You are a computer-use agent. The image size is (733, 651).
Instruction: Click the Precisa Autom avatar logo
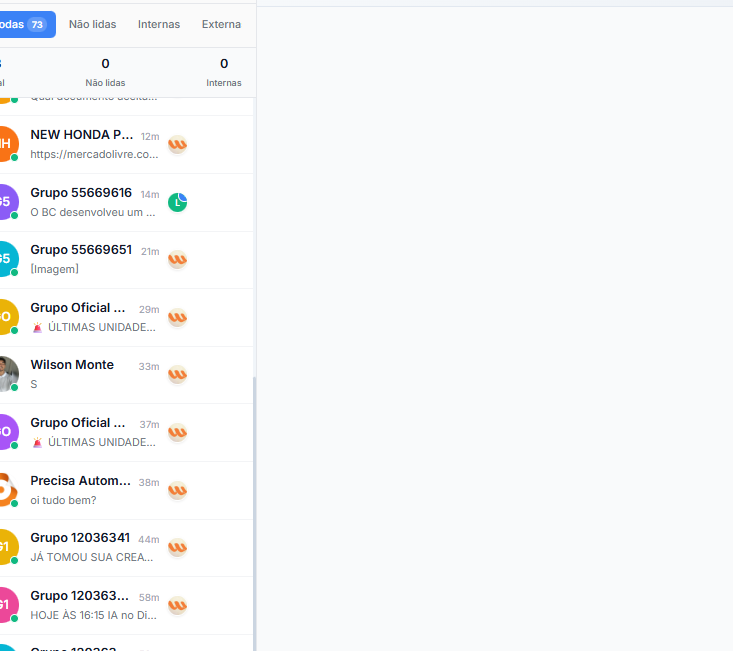(x=6, y=489)
